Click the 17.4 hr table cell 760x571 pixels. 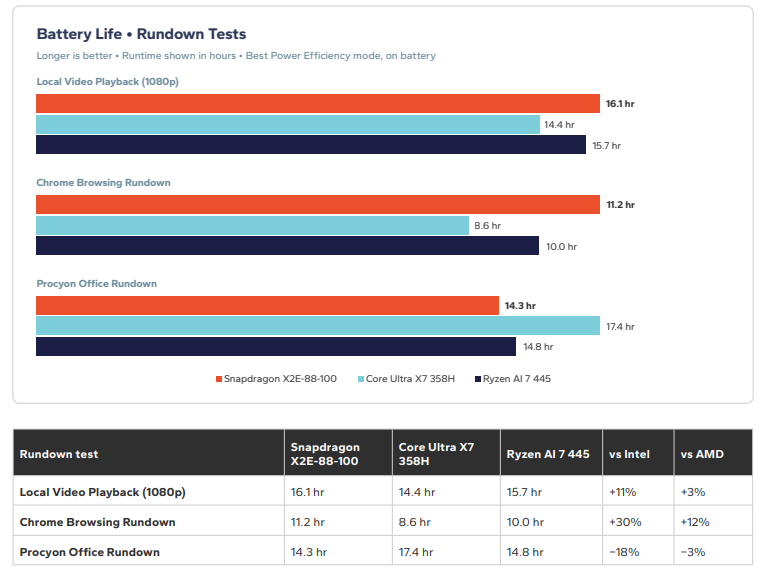click(x=446, y=550)
